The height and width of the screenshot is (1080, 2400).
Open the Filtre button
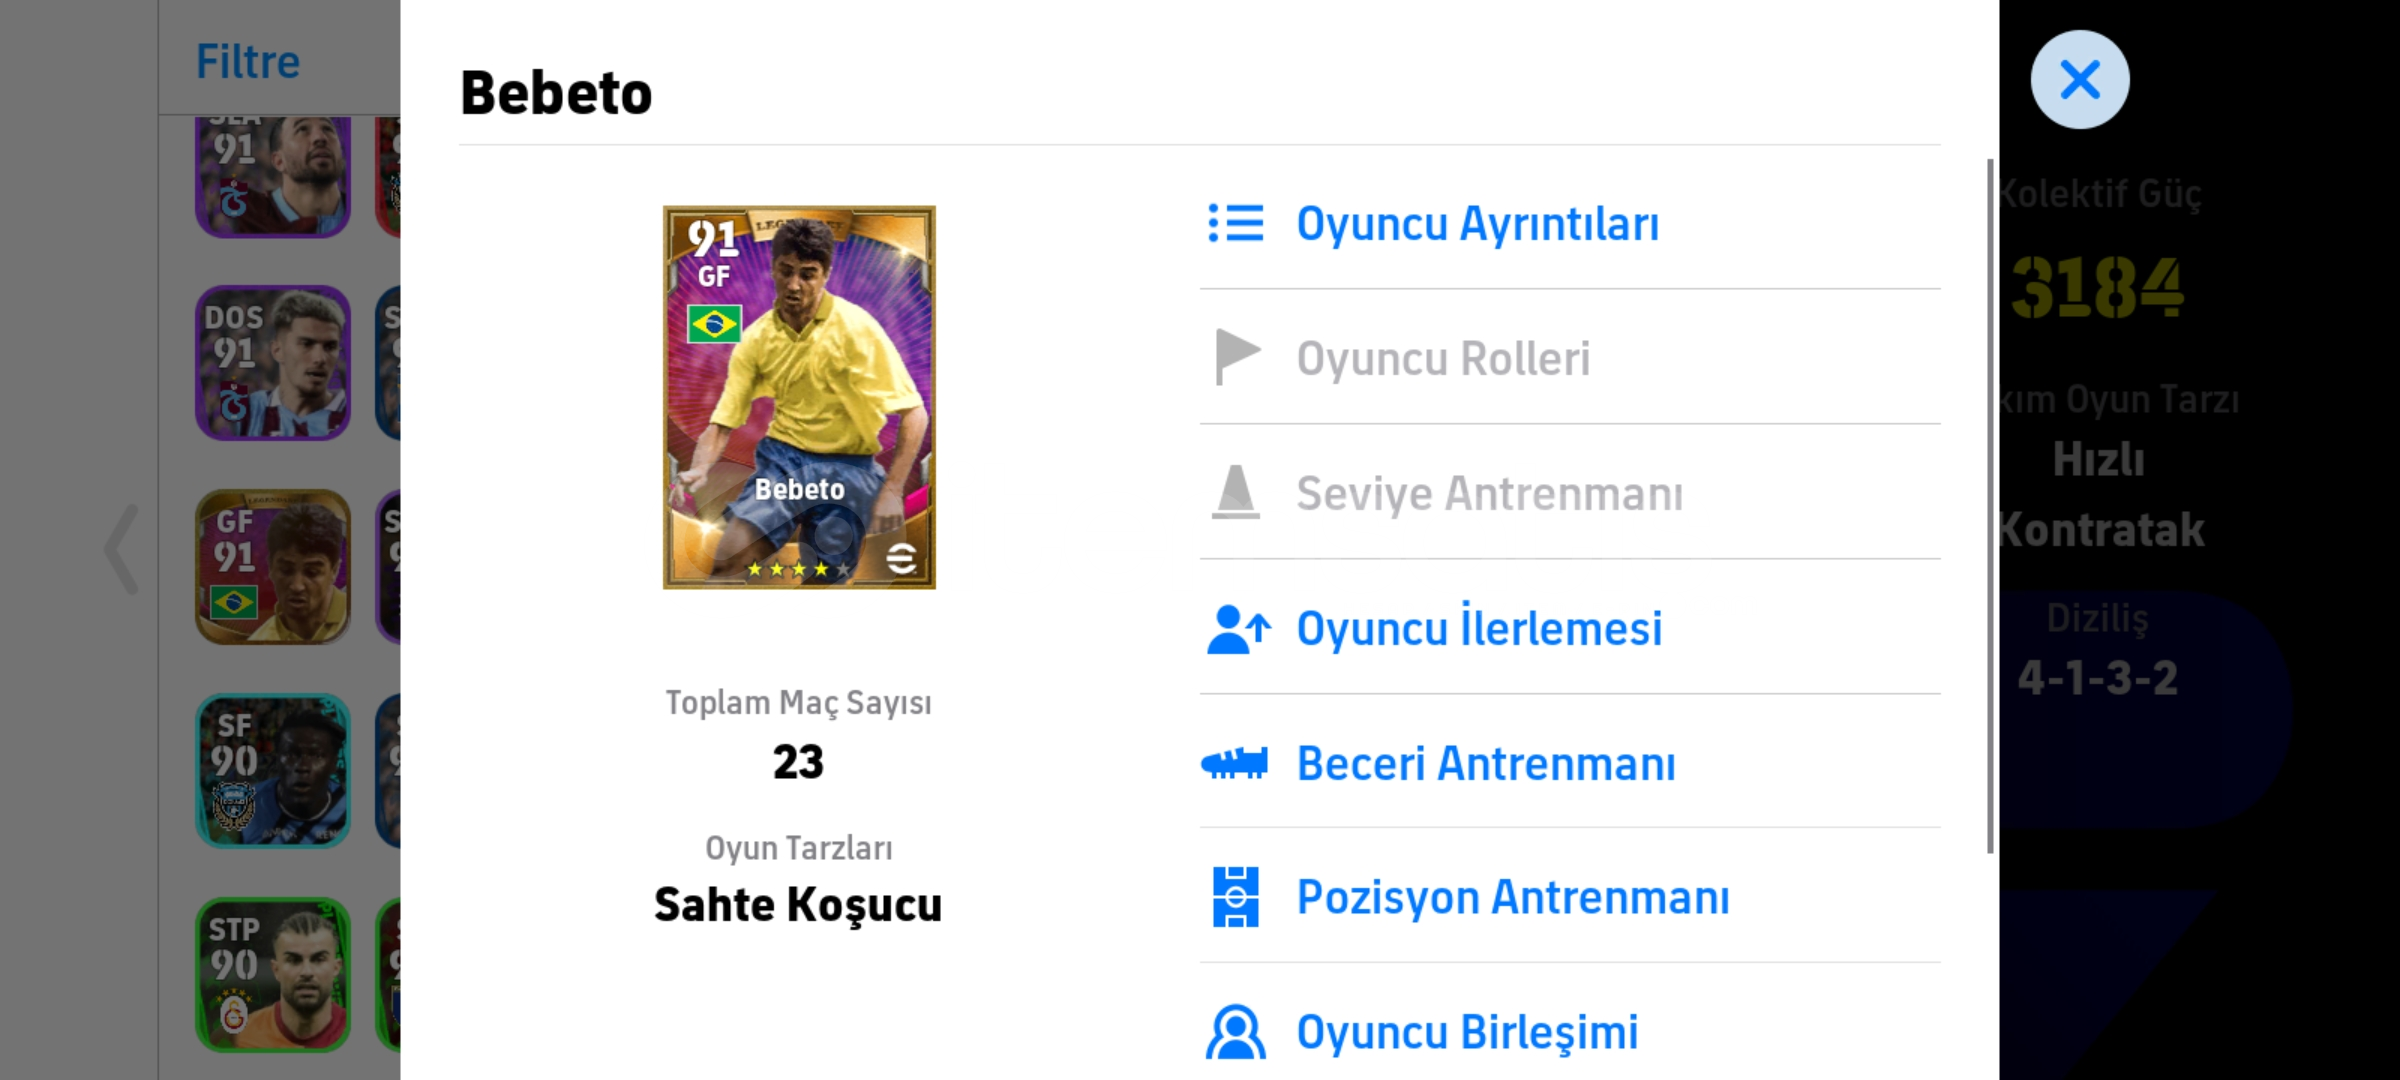pos(248,61)
